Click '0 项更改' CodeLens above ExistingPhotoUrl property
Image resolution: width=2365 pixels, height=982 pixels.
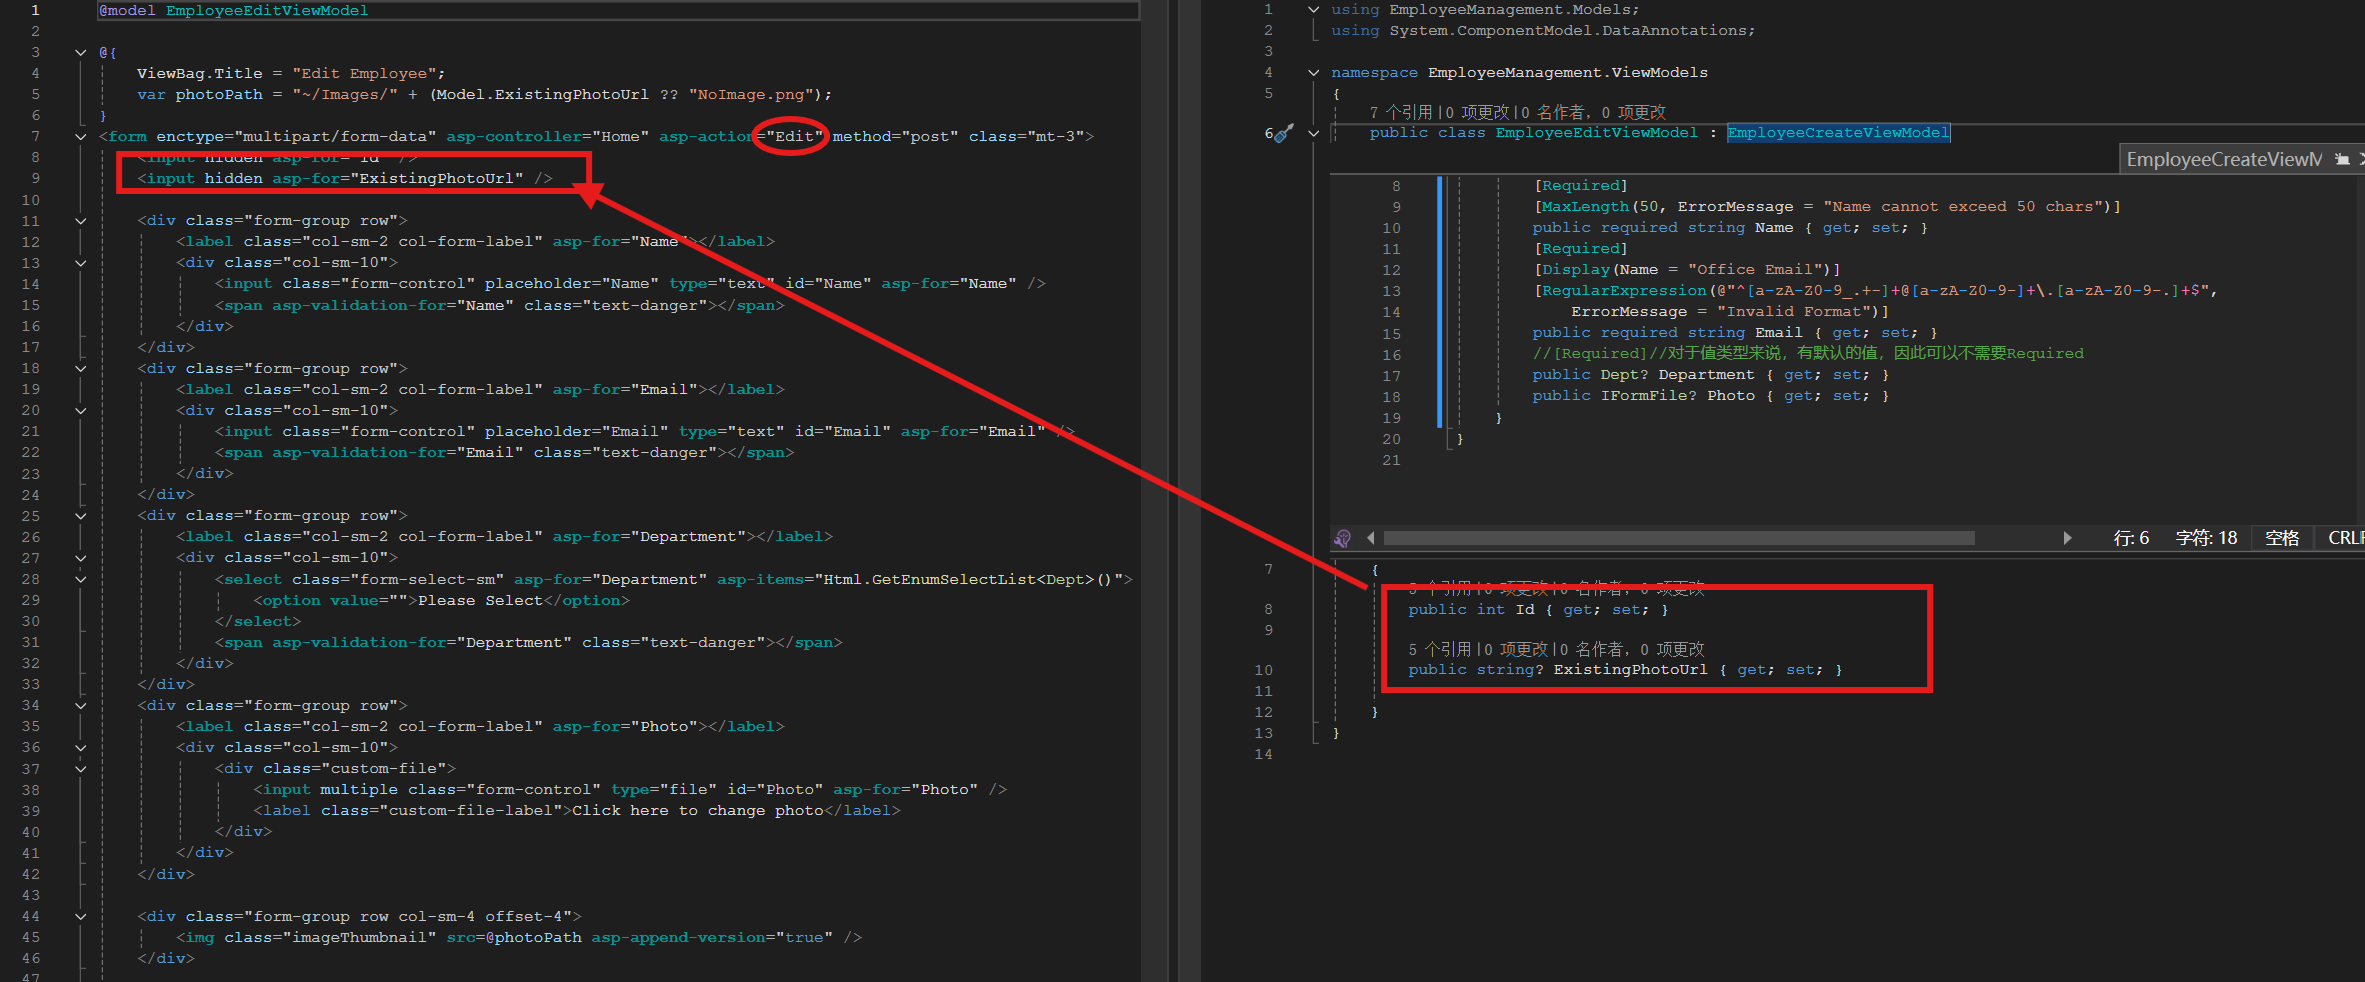coord(1514,649)
